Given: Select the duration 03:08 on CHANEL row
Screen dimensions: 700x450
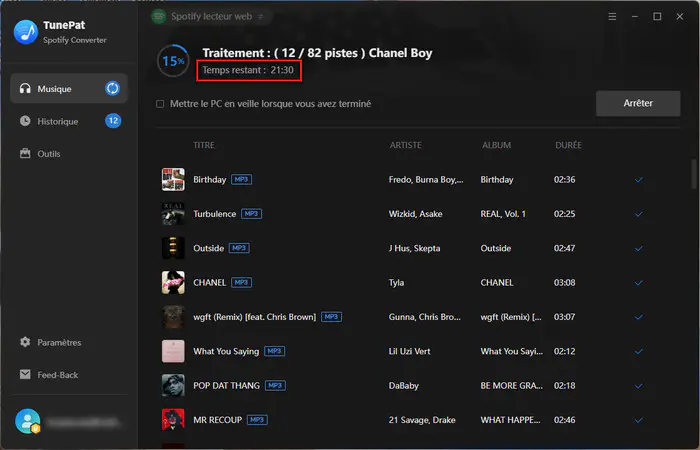Looking at the screenshot, I should tap(564, 283).
